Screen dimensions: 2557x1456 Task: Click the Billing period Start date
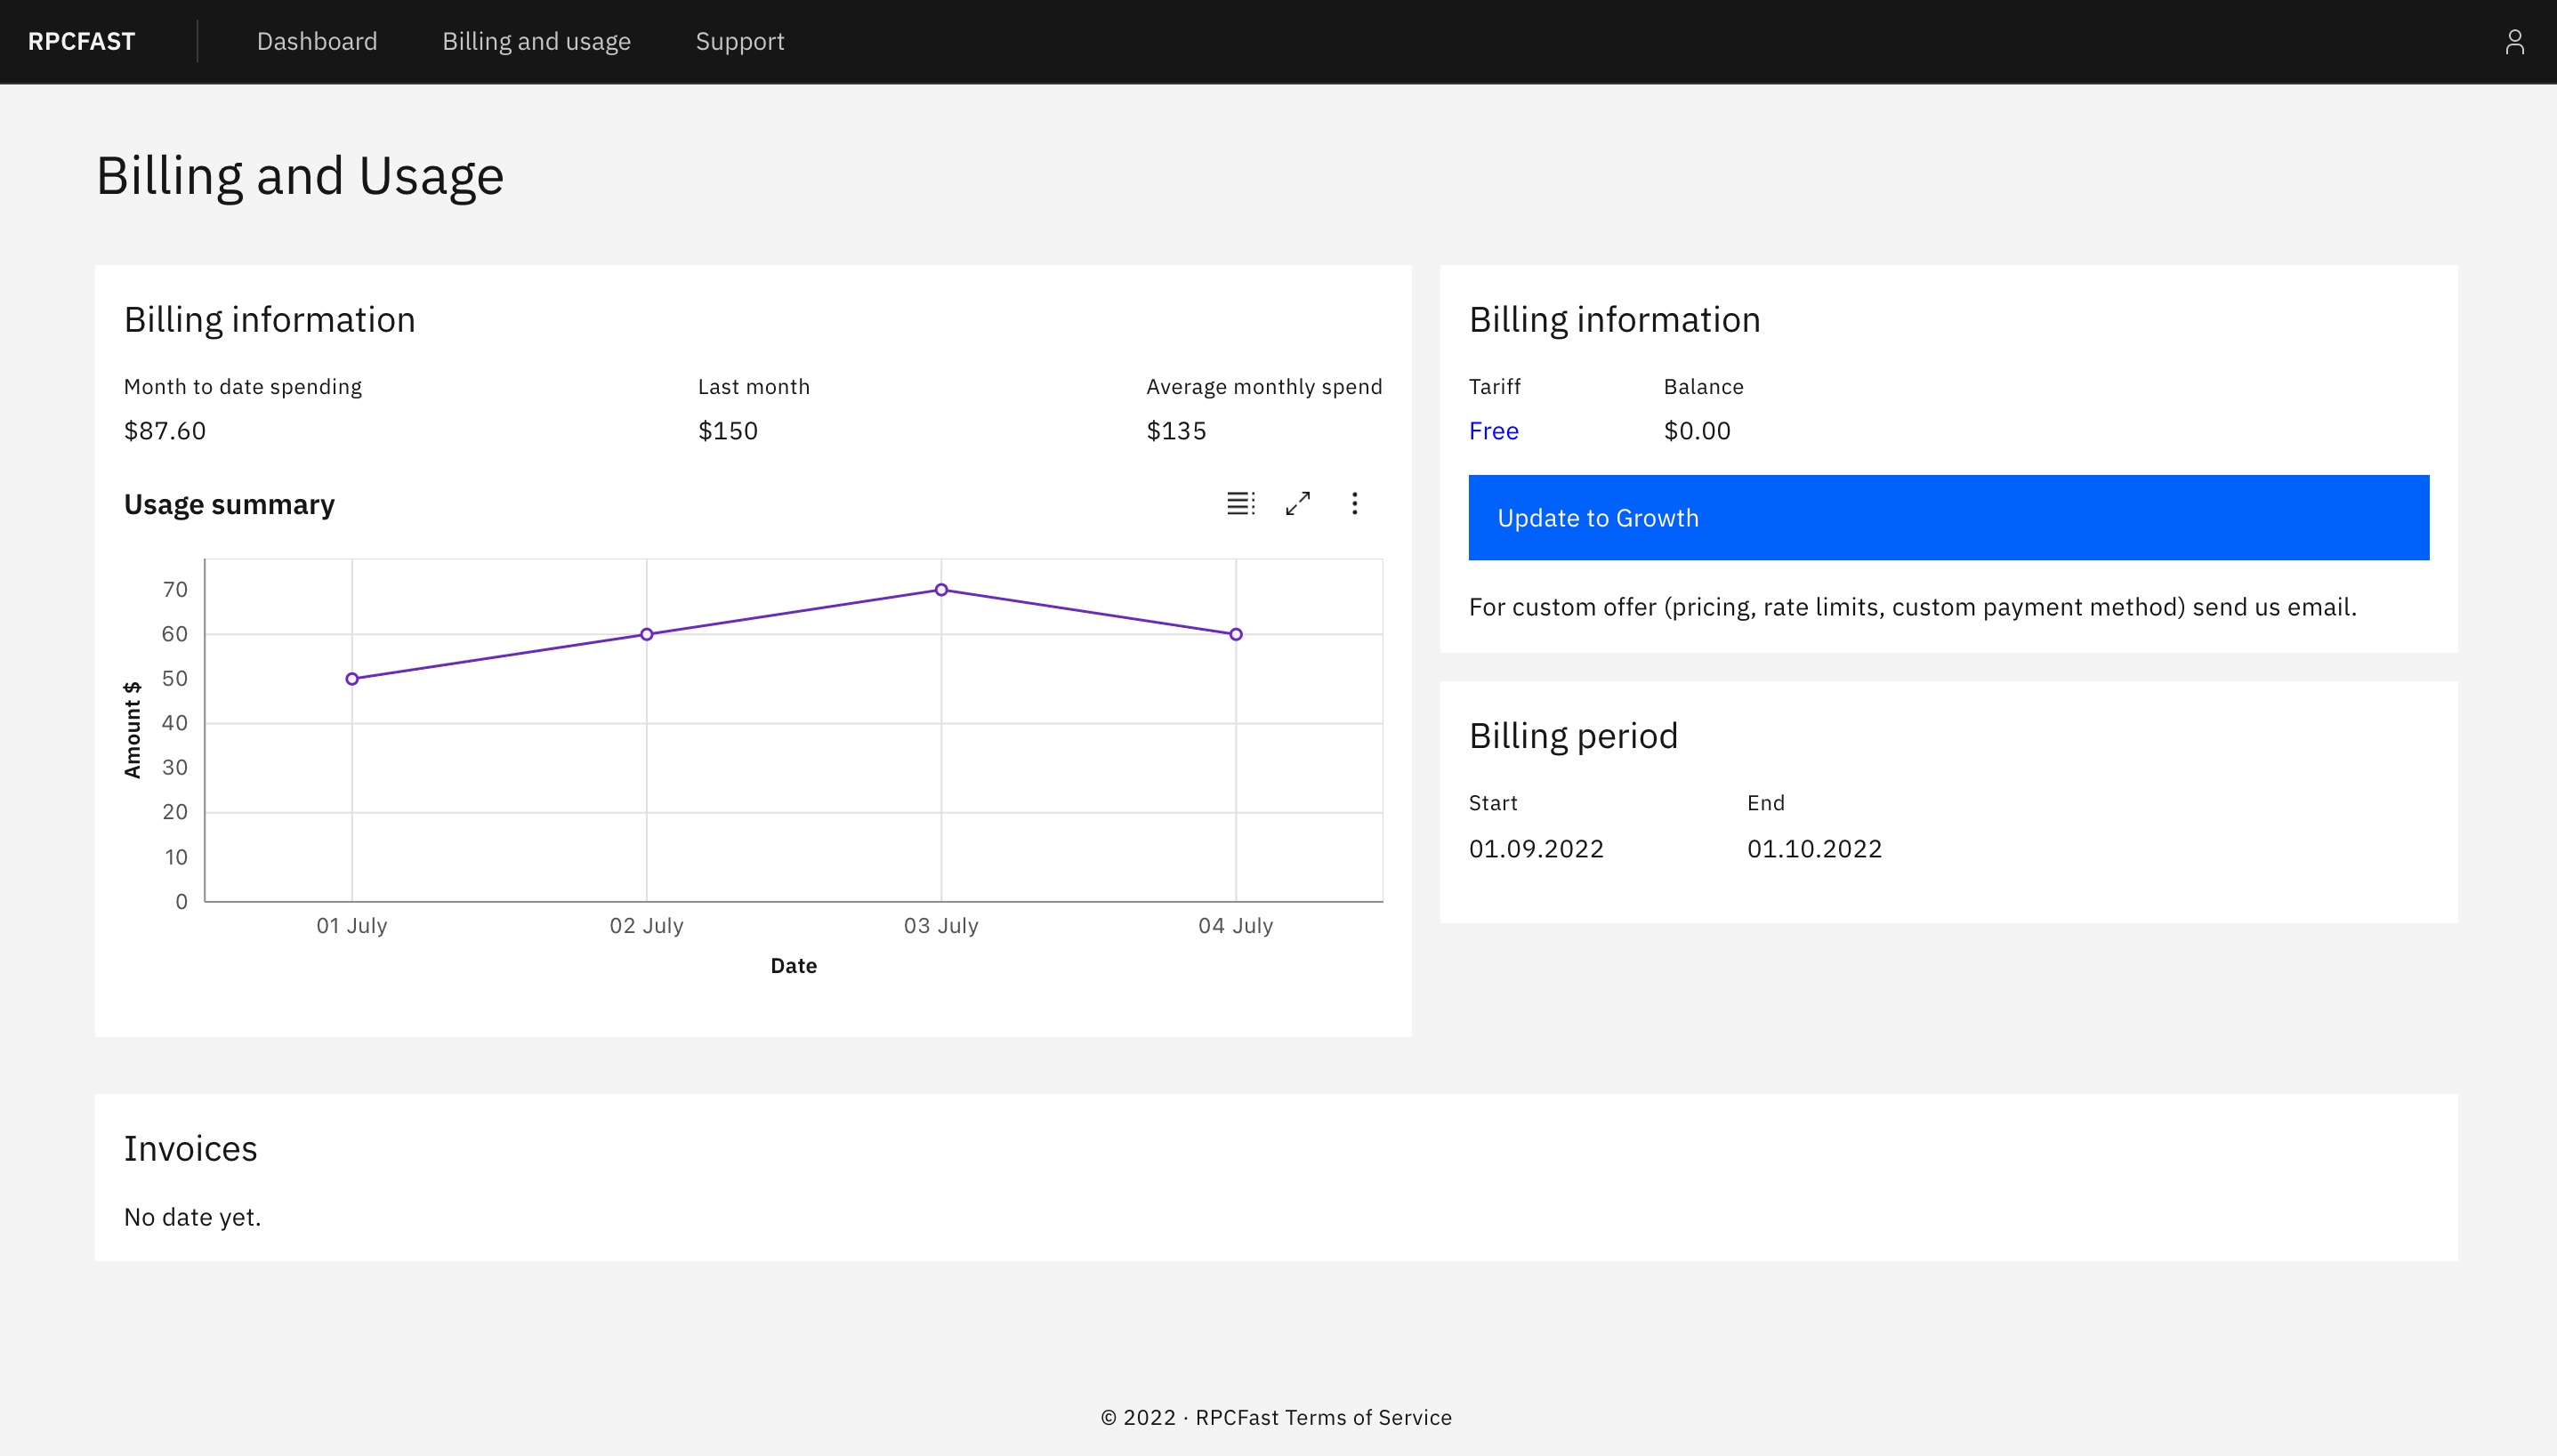[x=1536, y=848]
